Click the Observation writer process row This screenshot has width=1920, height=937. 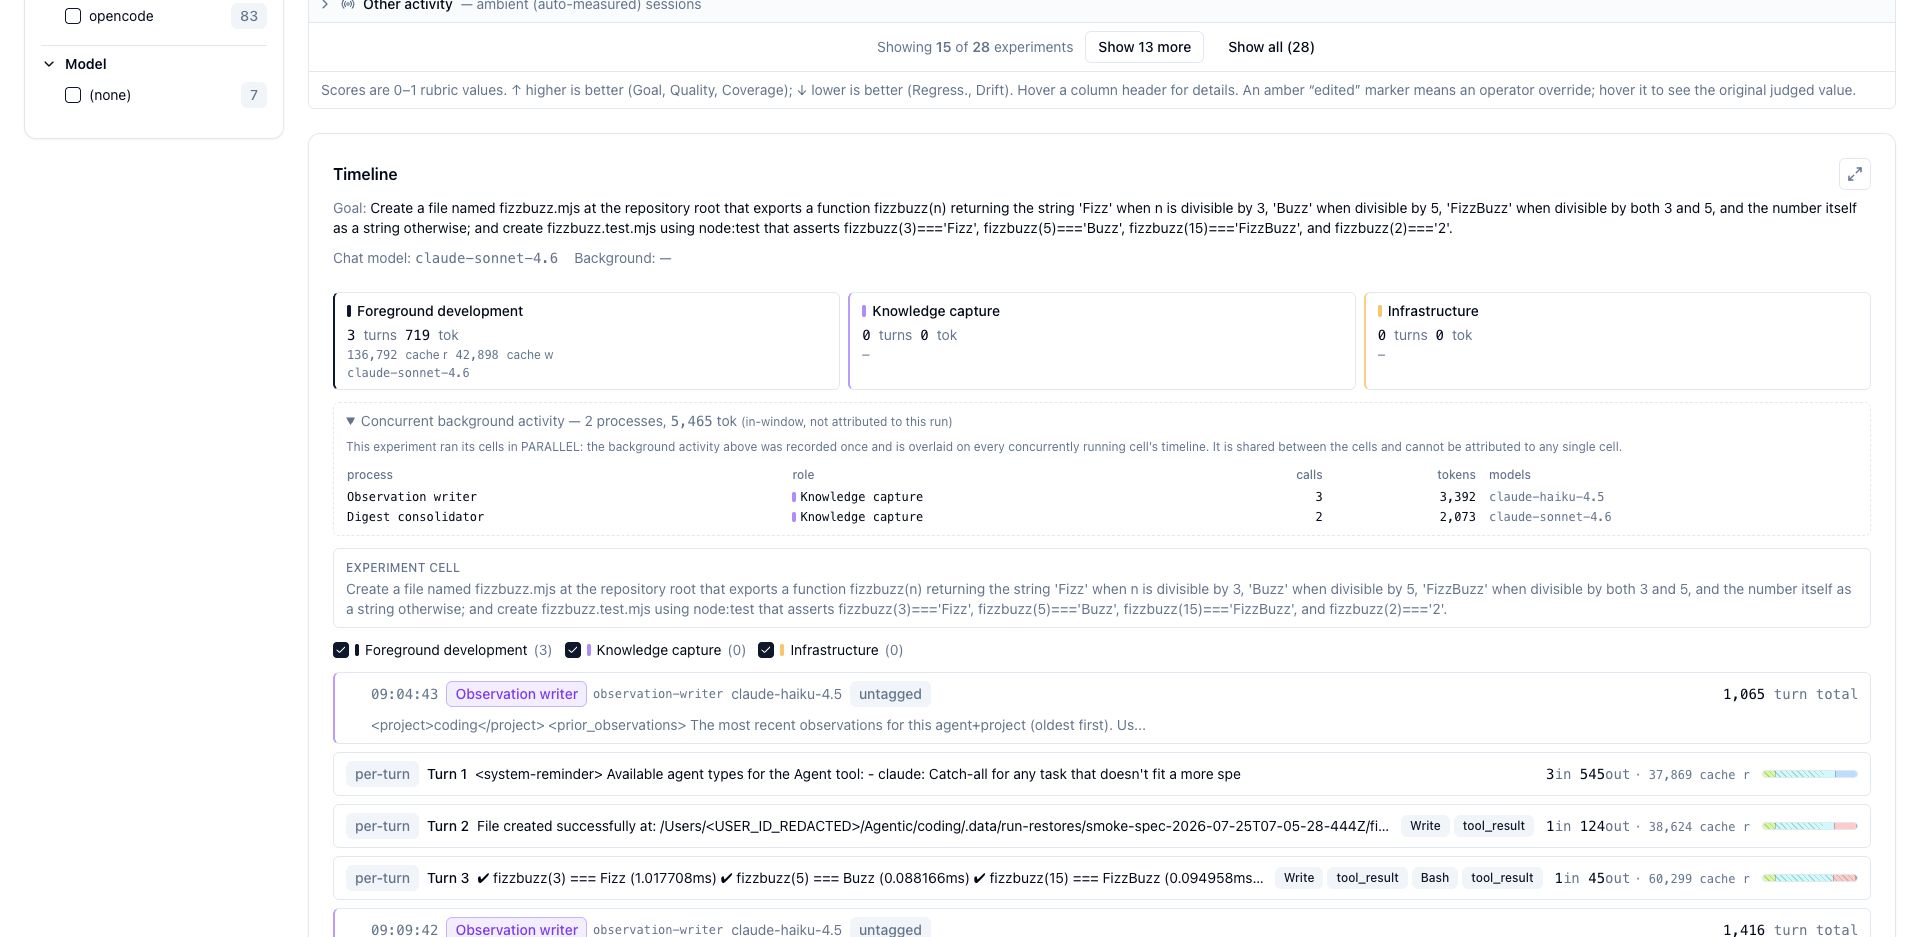point(1102,497)
